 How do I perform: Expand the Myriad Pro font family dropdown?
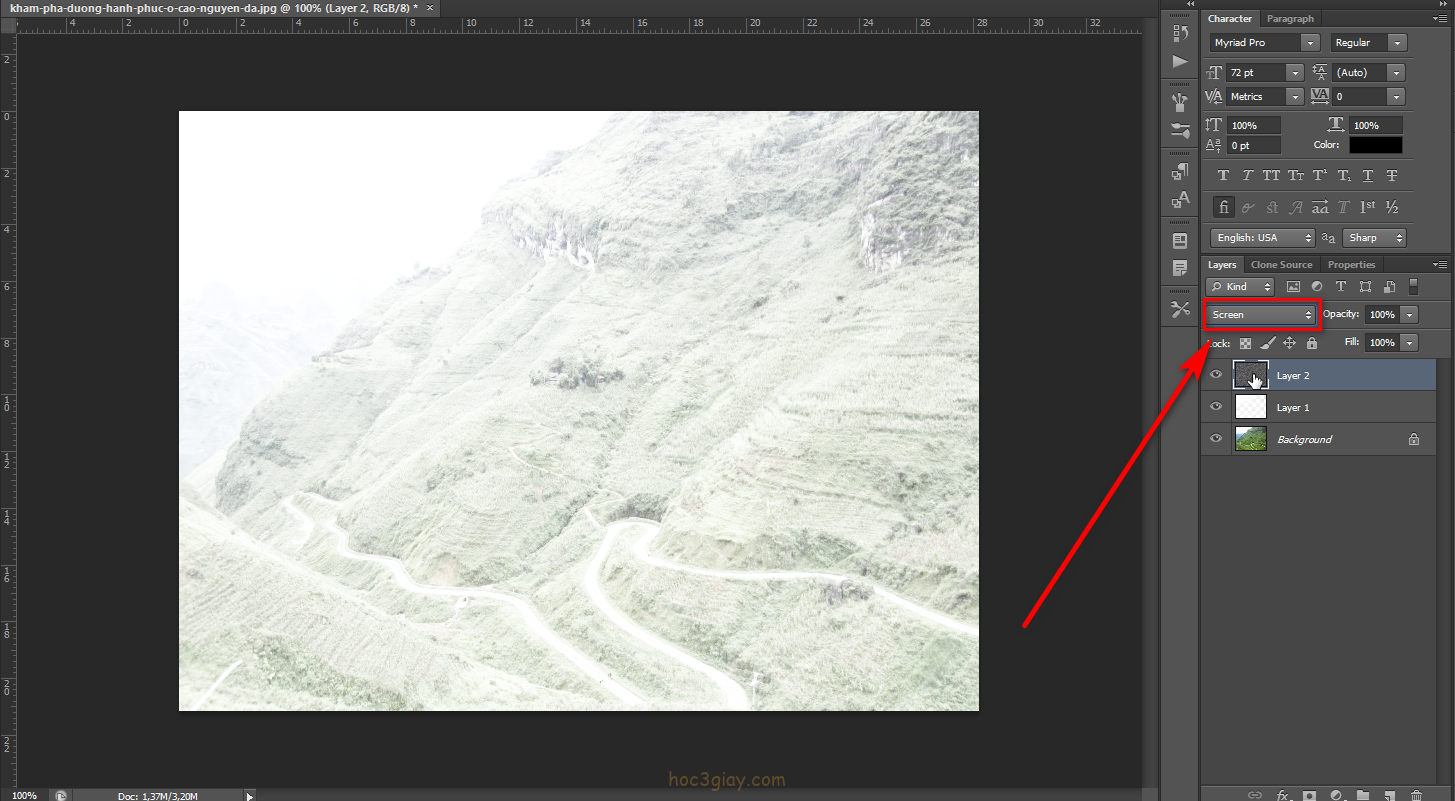pyautogui.click(x=1265, y=43)
